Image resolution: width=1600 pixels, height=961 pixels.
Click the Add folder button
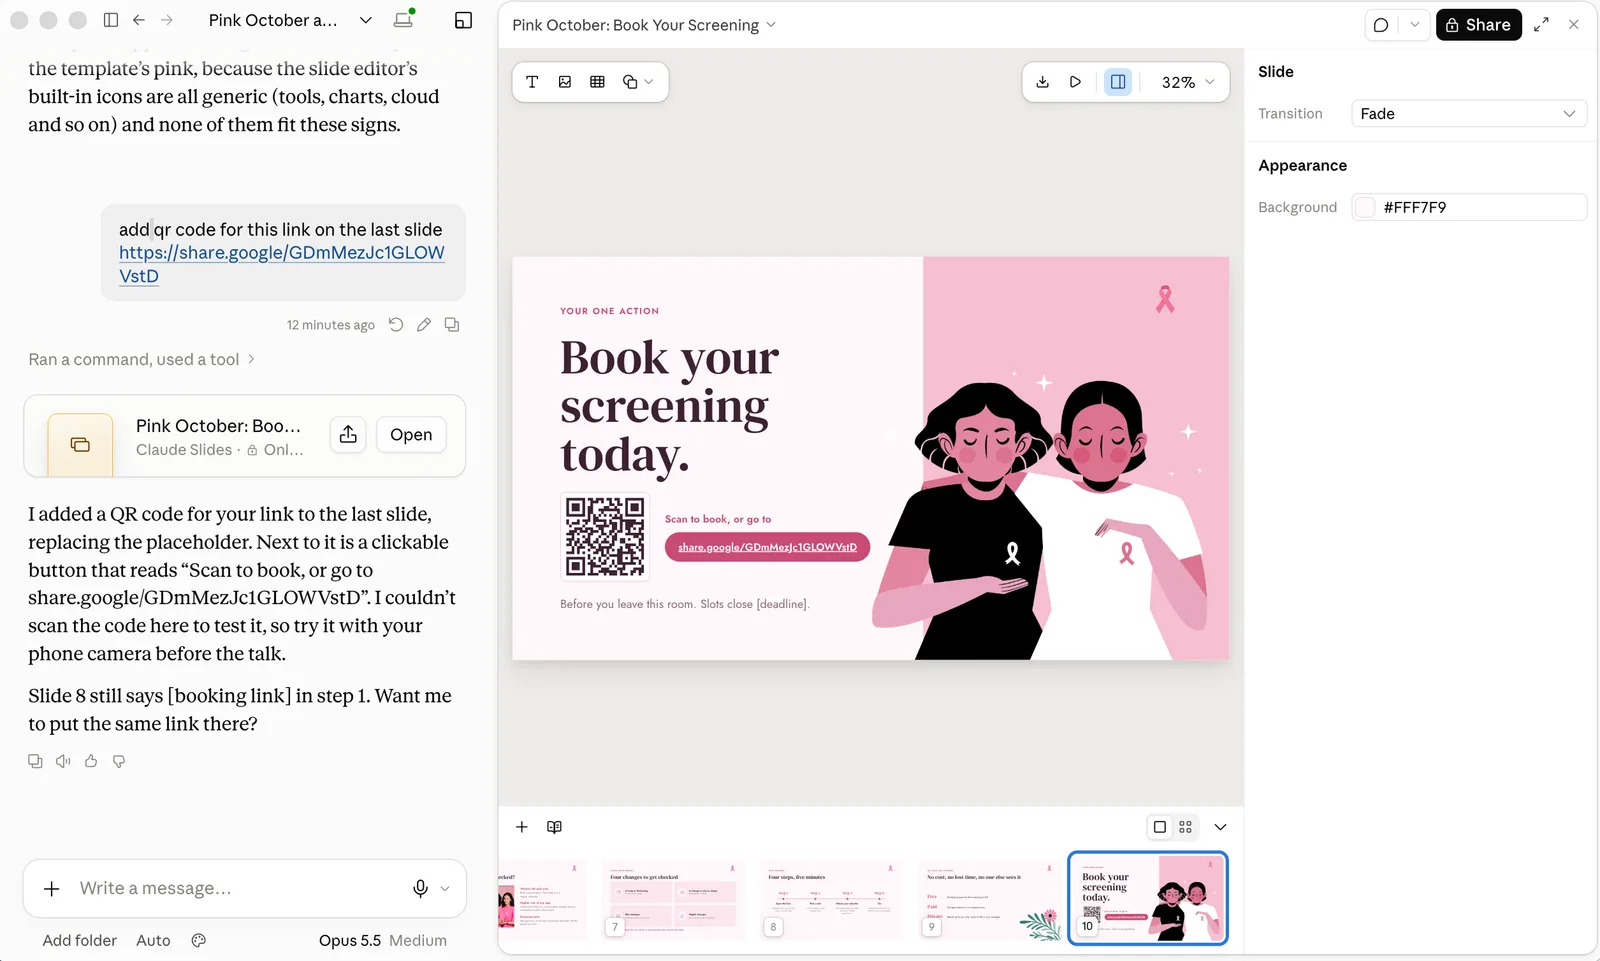(79, 941)
